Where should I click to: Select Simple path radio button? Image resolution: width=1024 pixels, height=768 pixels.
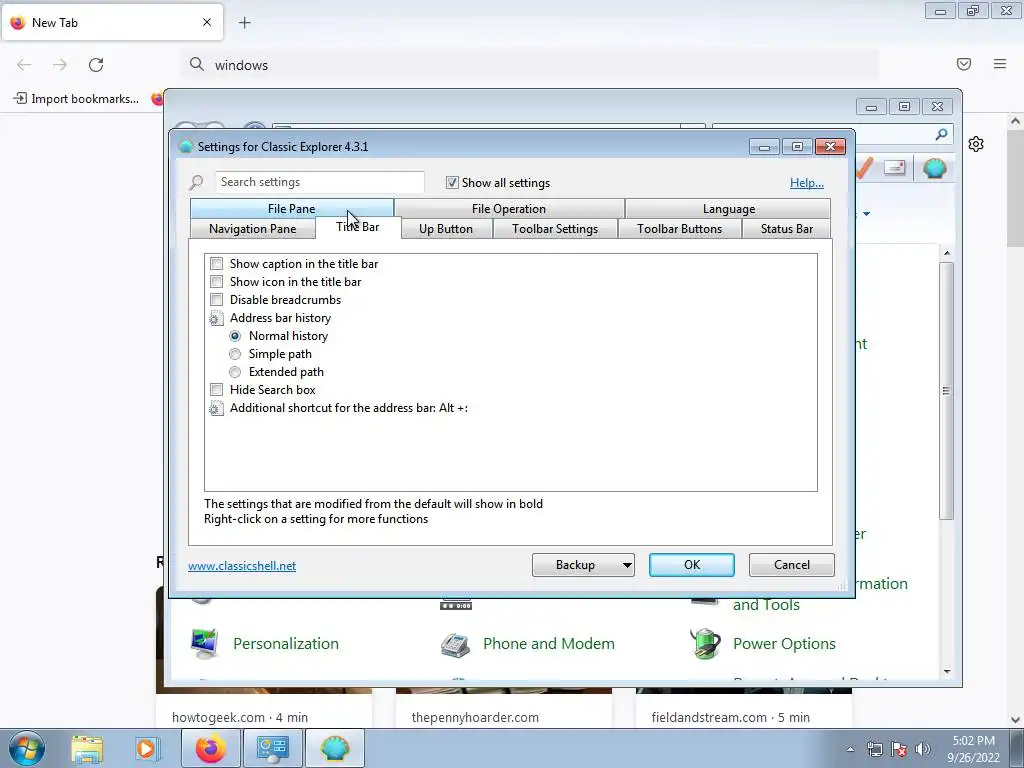235,354
